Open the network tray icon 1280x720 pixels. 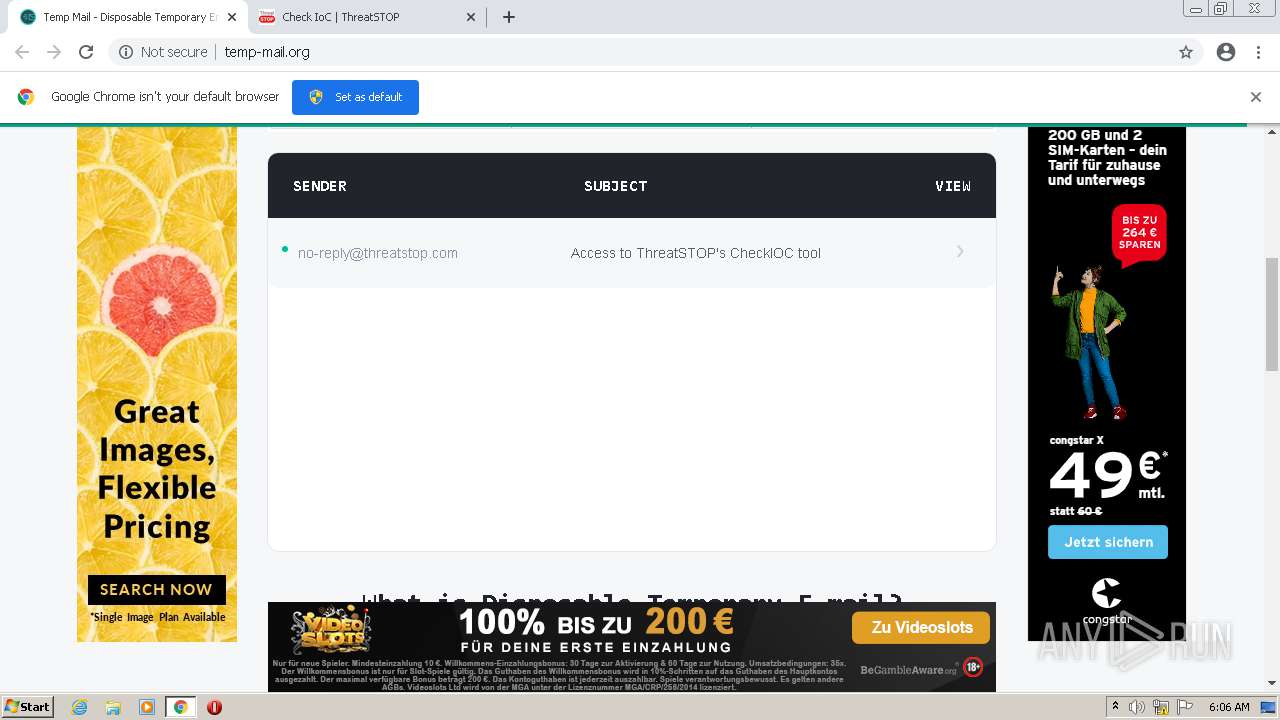(1161, 707)
